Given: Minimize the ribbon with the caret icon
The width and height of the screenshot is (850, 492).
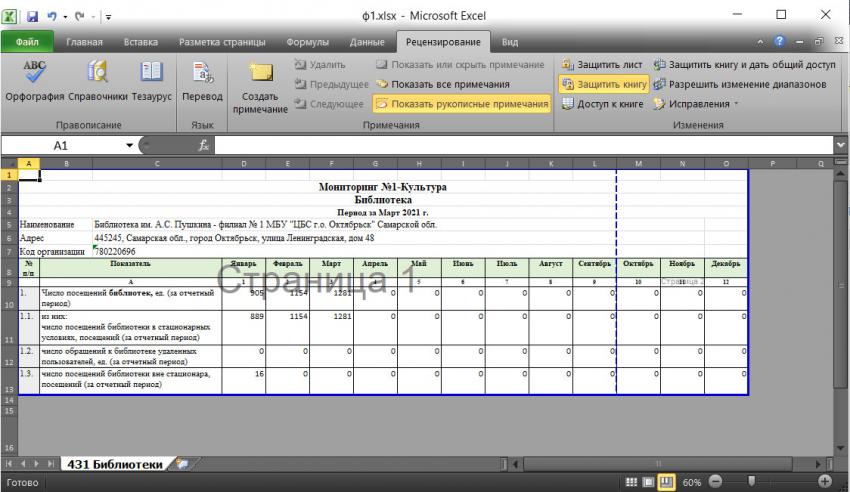Looking at the screenshot, I should 760,42.
